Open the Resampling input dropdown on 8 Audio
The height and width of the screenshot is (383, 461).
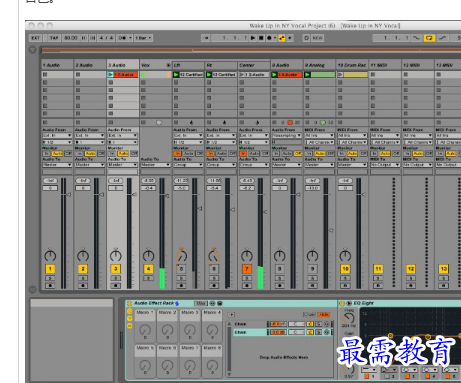(287, 135)
